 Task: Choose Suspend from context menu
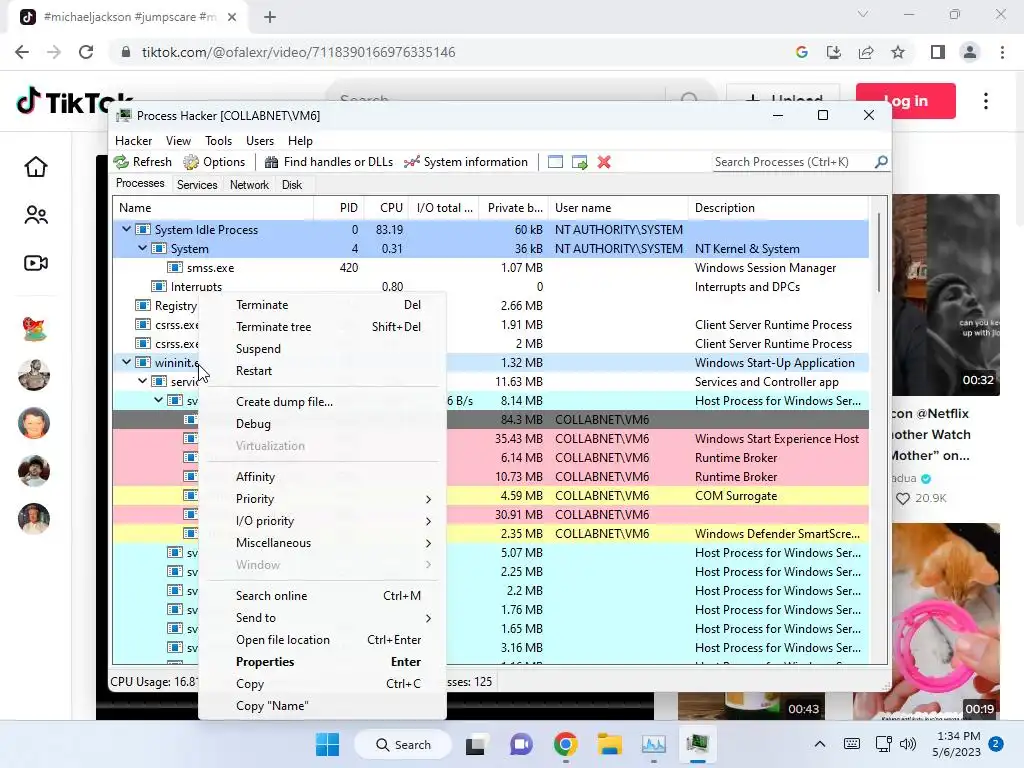(323, 349)
